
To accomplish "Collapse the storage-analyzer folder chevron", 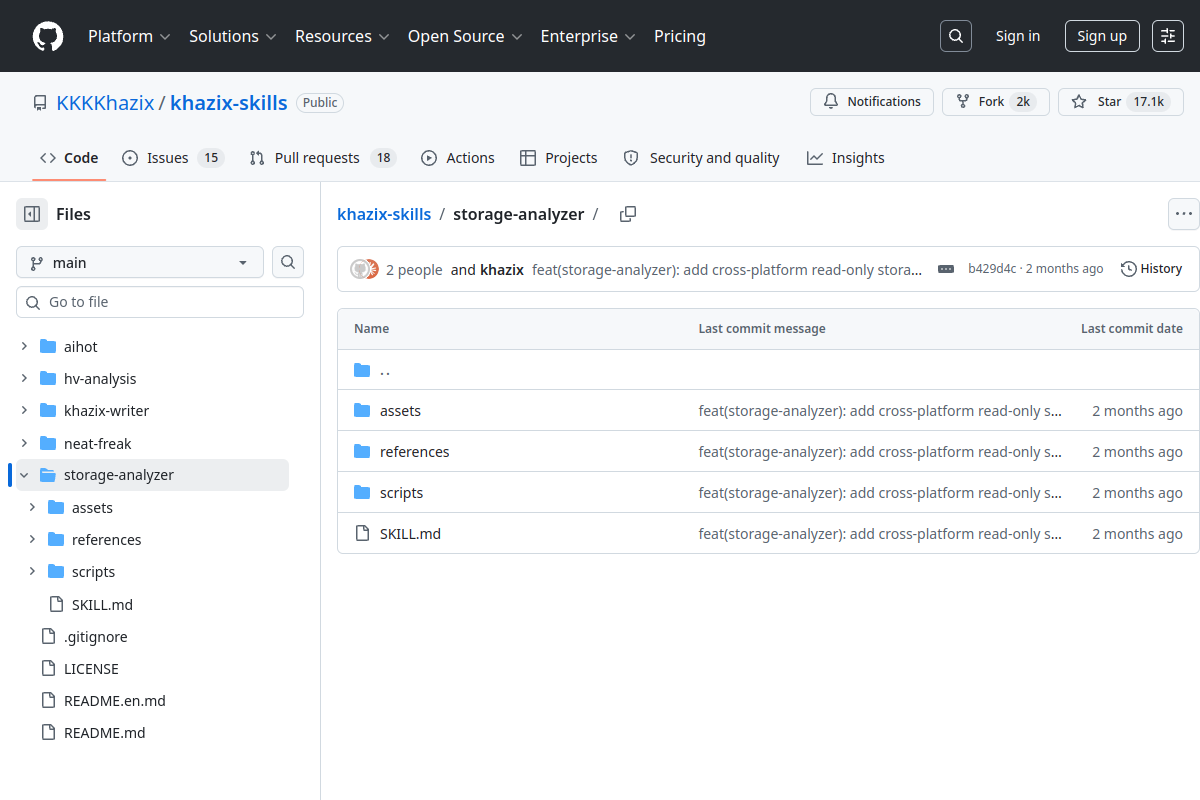I will [24, 475].
